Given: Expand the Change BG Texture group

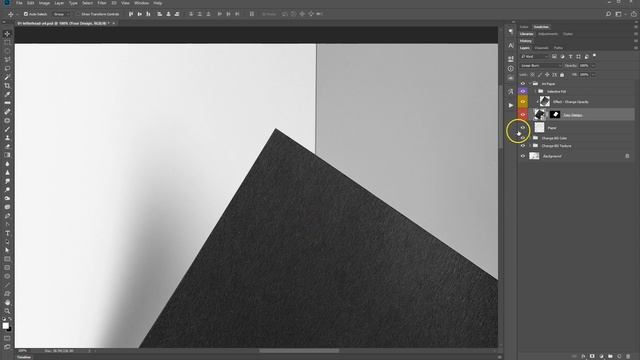Looking at the screenshot, I should coord(531,146).
